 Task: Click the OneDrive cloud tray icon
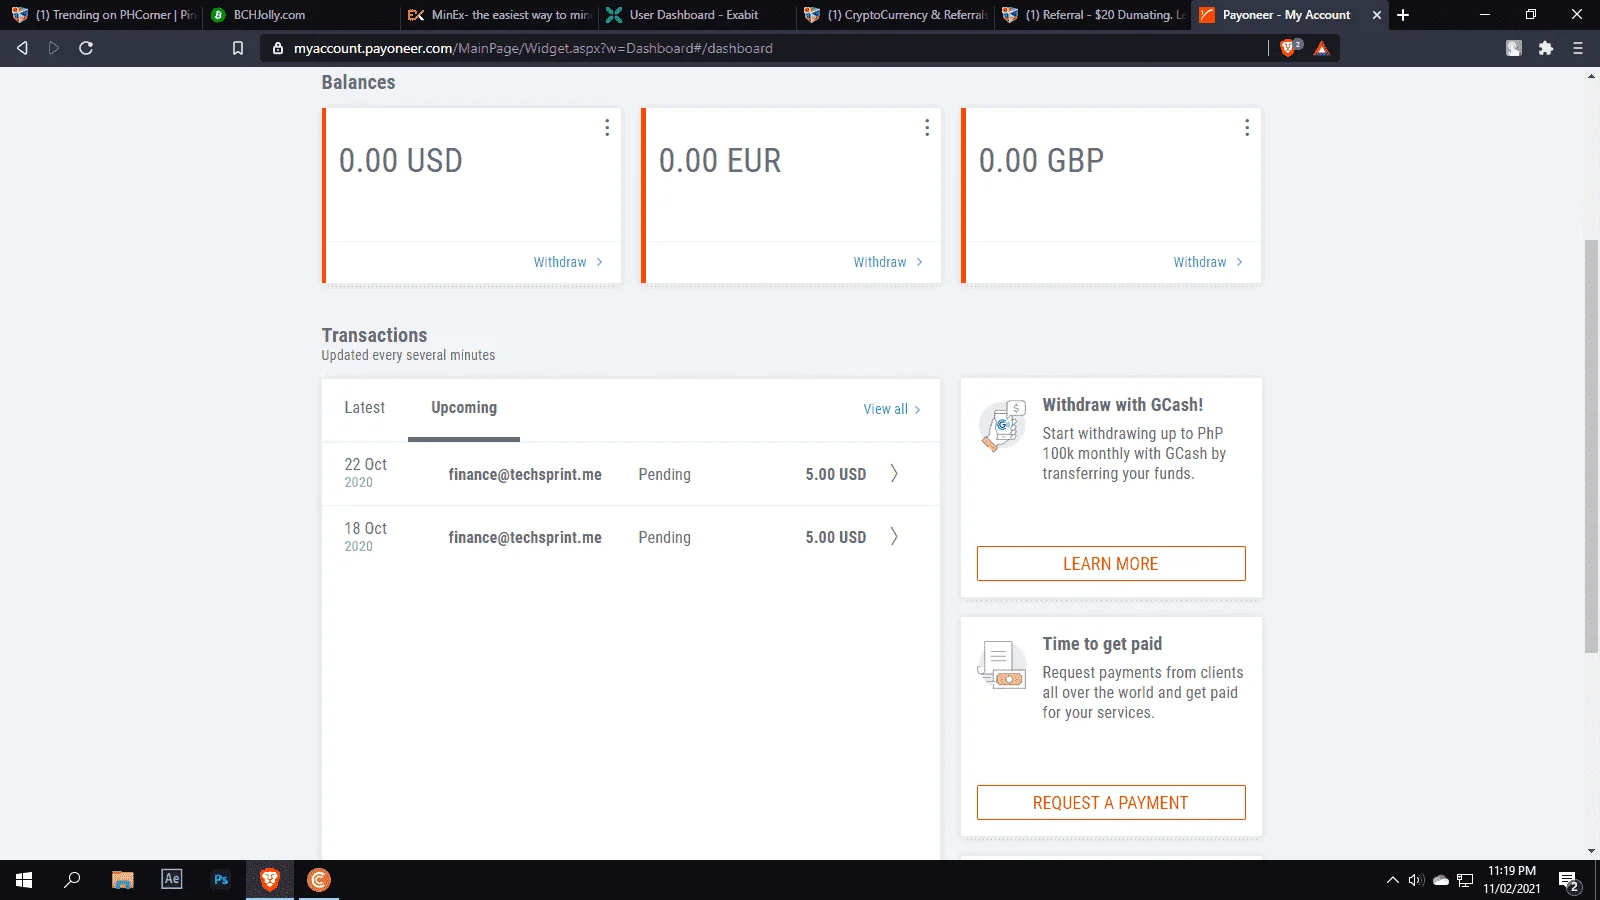pyautogui.click(x=1441, y=880)
